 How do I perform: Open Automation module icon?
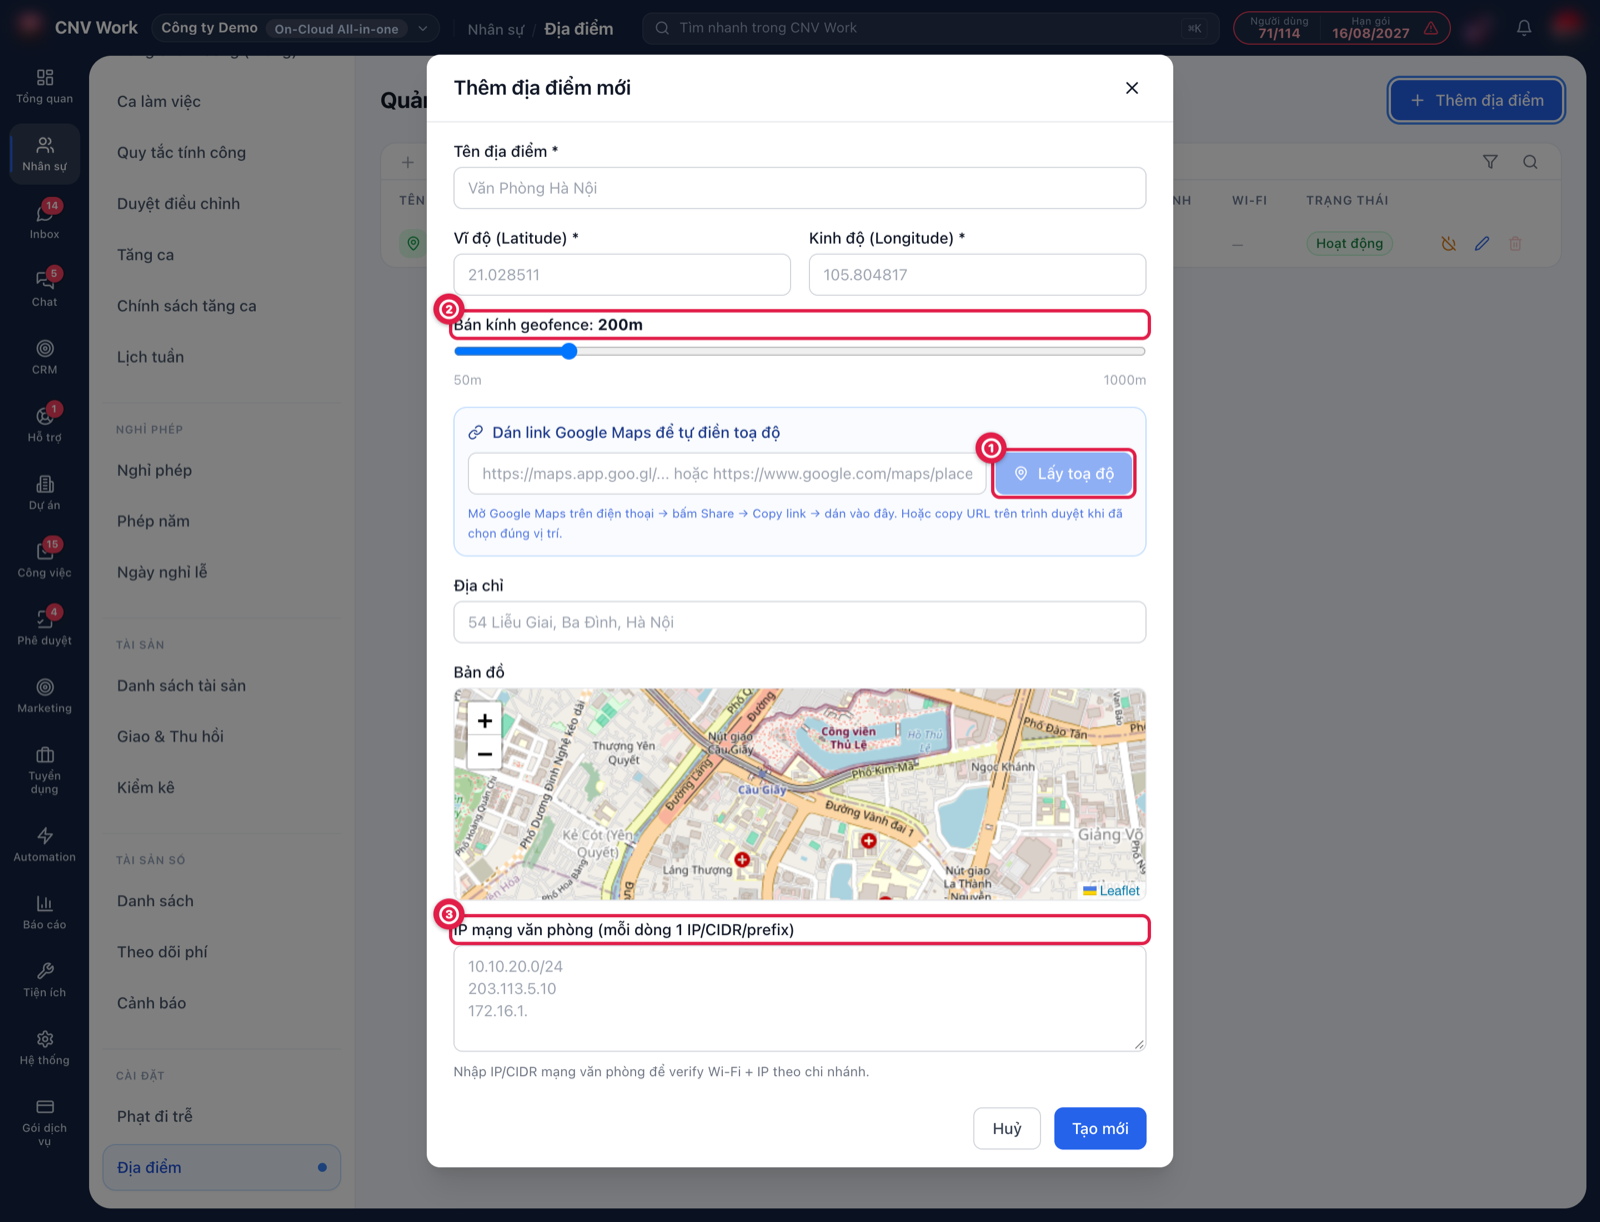(44, 845)
